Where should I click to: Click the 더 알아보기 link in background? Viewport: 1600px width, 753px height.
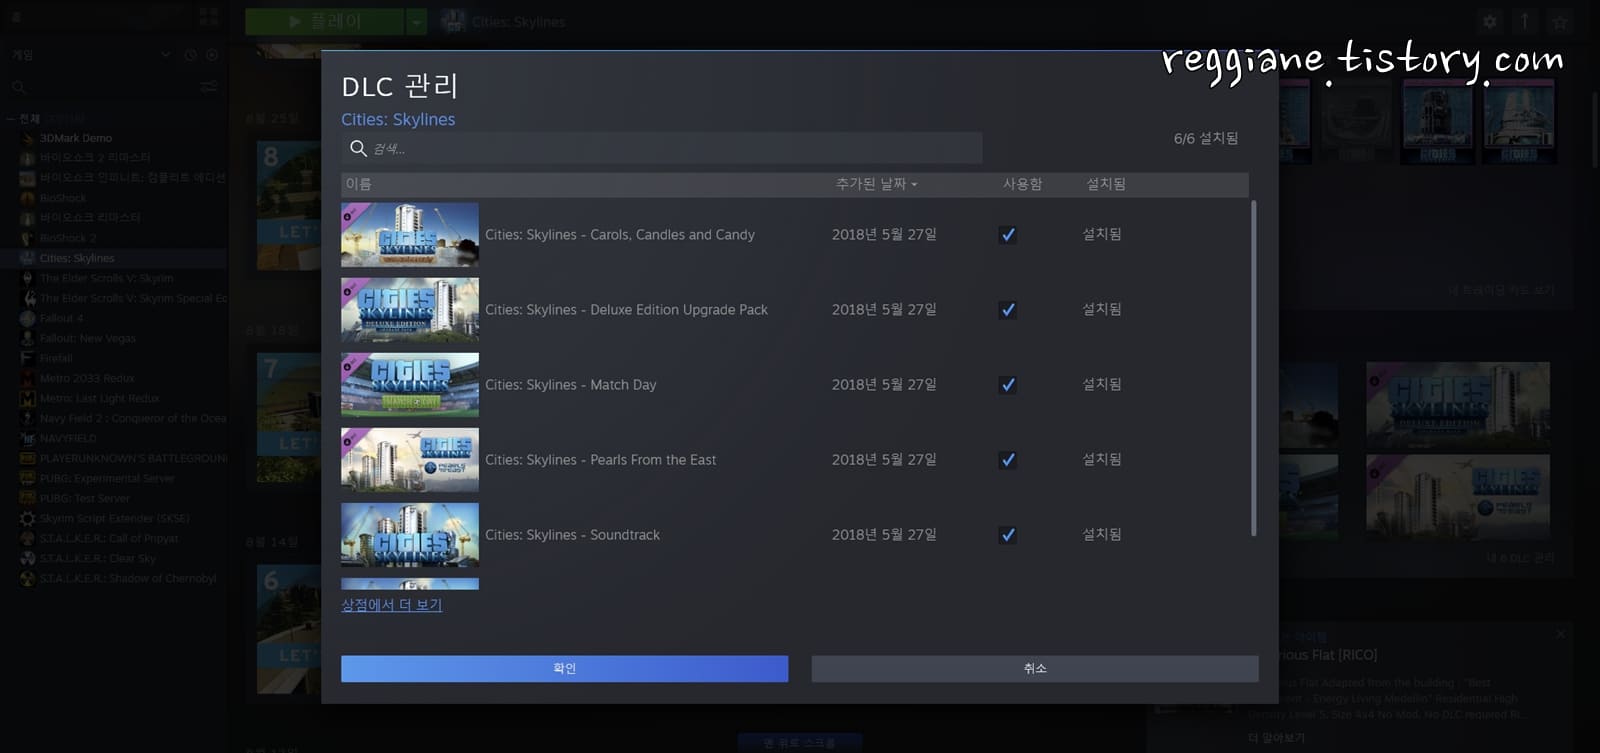pyautogui.click(x=1276, y=738)
